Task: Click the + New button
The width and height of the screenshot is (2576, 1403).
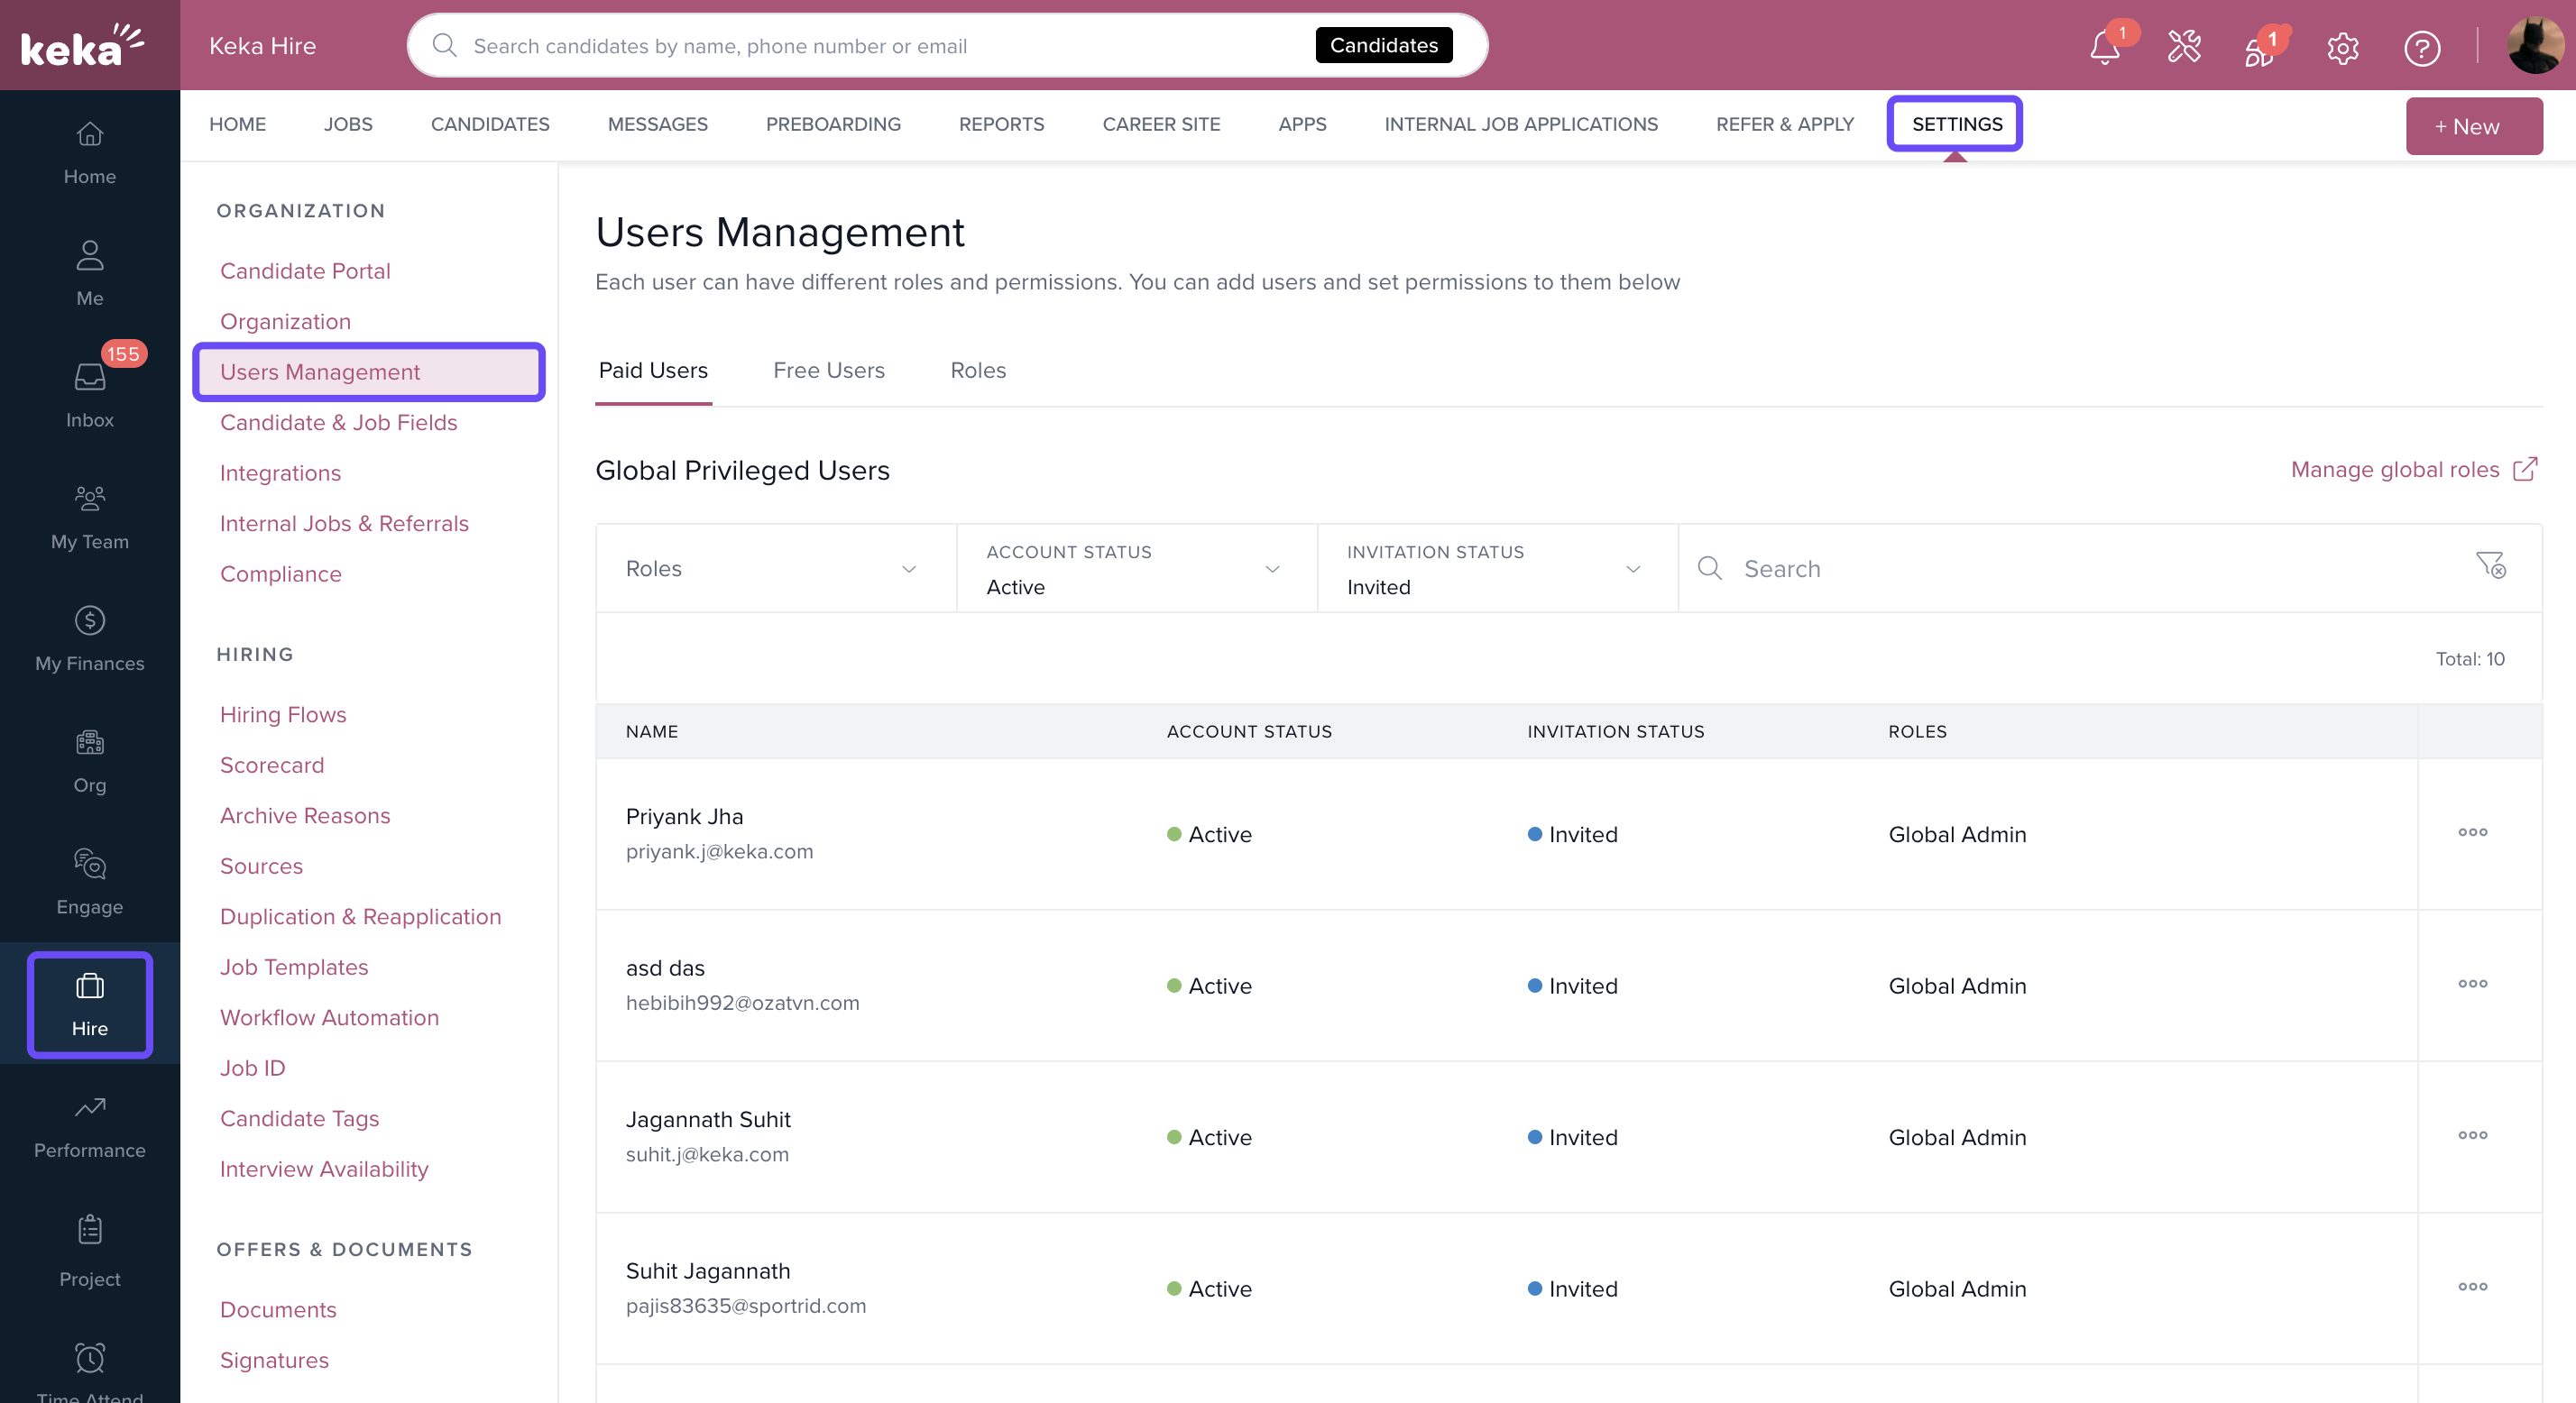Action: pyautogui.click(x=2473, y=126)
